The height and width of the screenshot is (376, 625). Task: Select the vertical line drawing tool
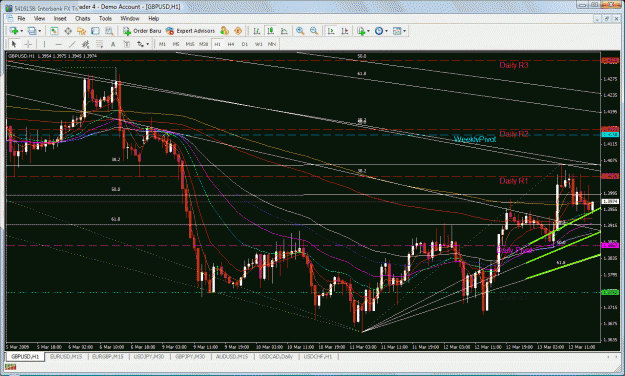click(x=44, y=44)
